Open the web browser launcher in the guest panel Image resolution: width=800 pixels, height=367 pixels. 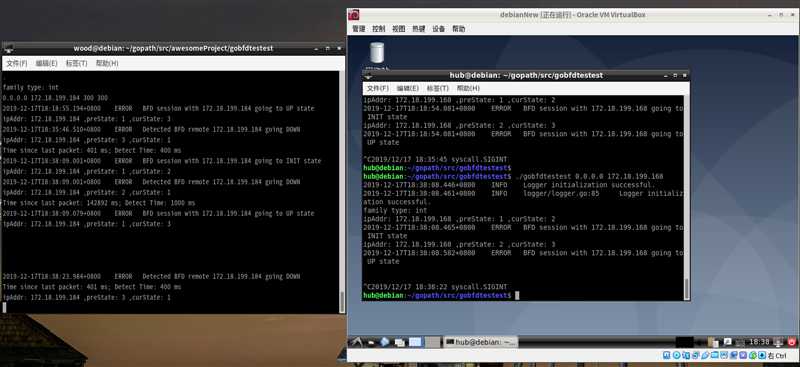(385, 342)
